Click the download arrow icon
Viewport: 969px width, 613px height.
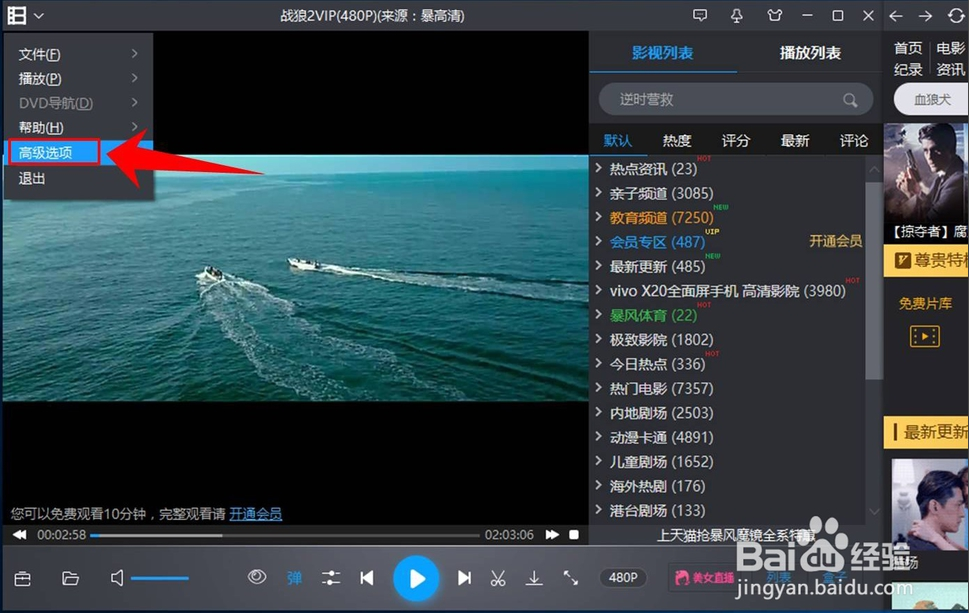pos(534,578)
